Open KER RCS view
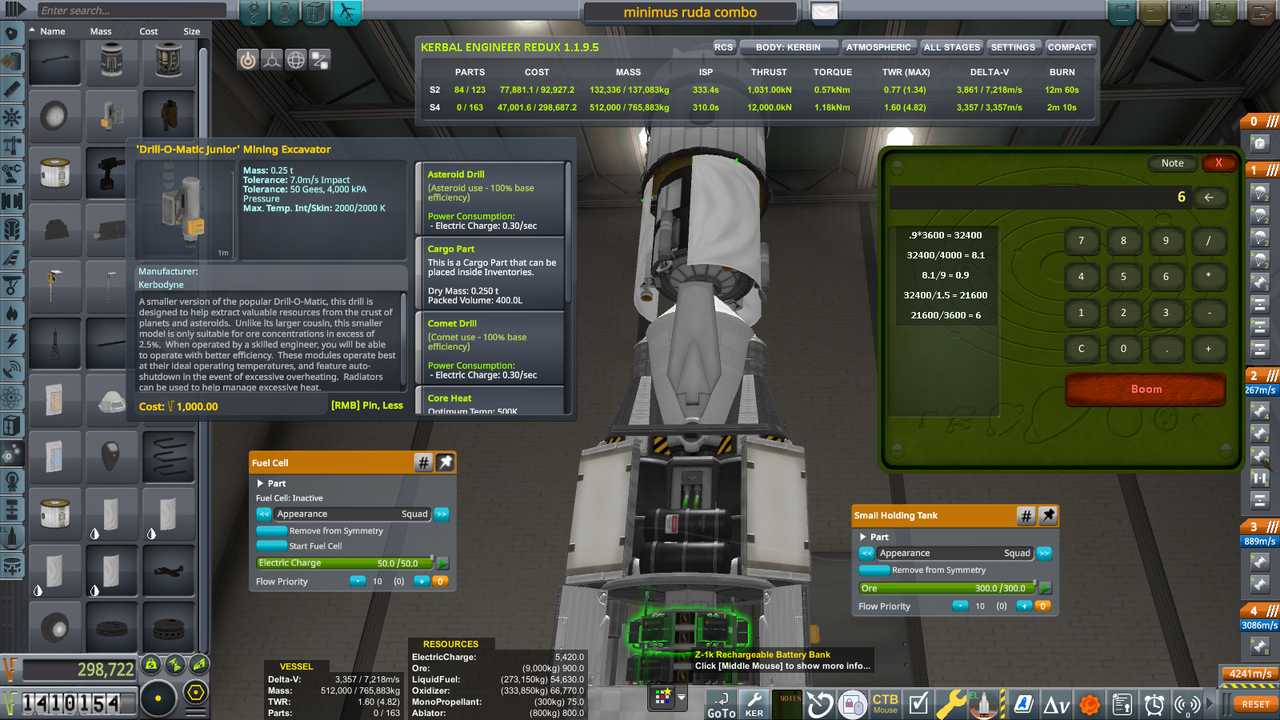The height and width of the screenshot is (720, 1280). pos(723,47)
